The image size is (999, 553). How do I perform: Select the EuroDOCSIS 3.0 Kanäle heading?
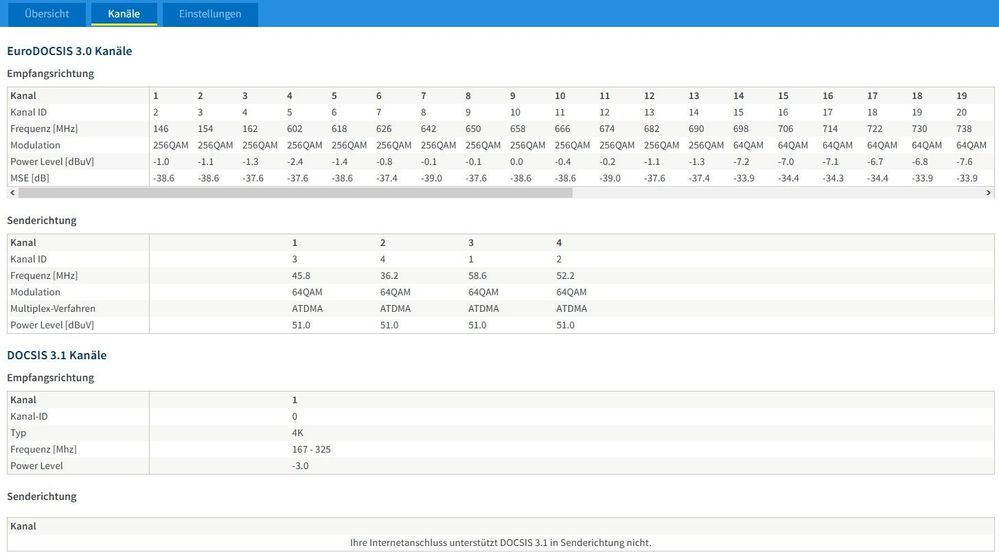coord(69,51)
